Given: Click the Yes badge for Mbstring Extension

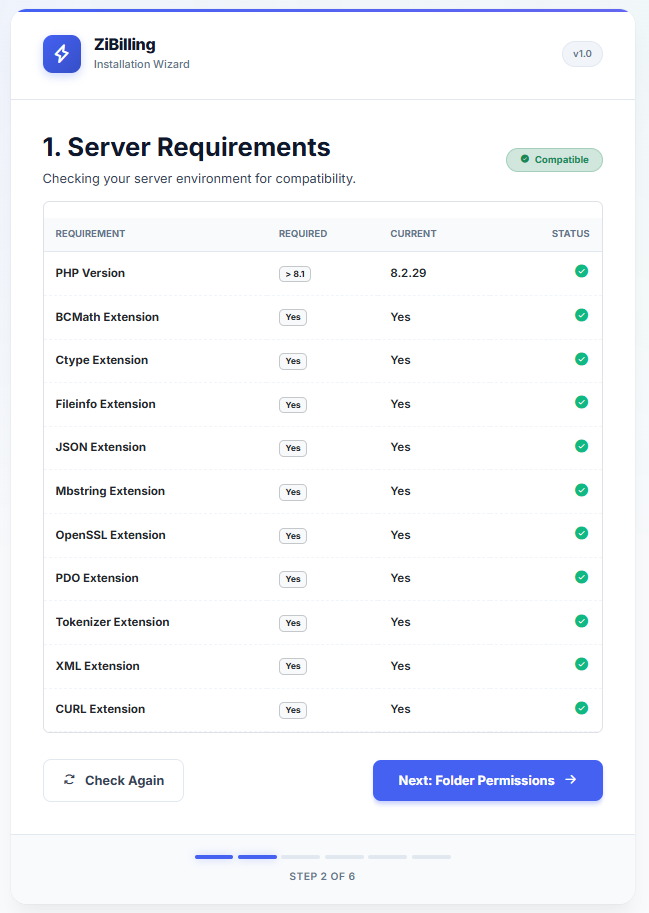Looking at the screenshot, I should pyautogui.click(x=292, y=491).
